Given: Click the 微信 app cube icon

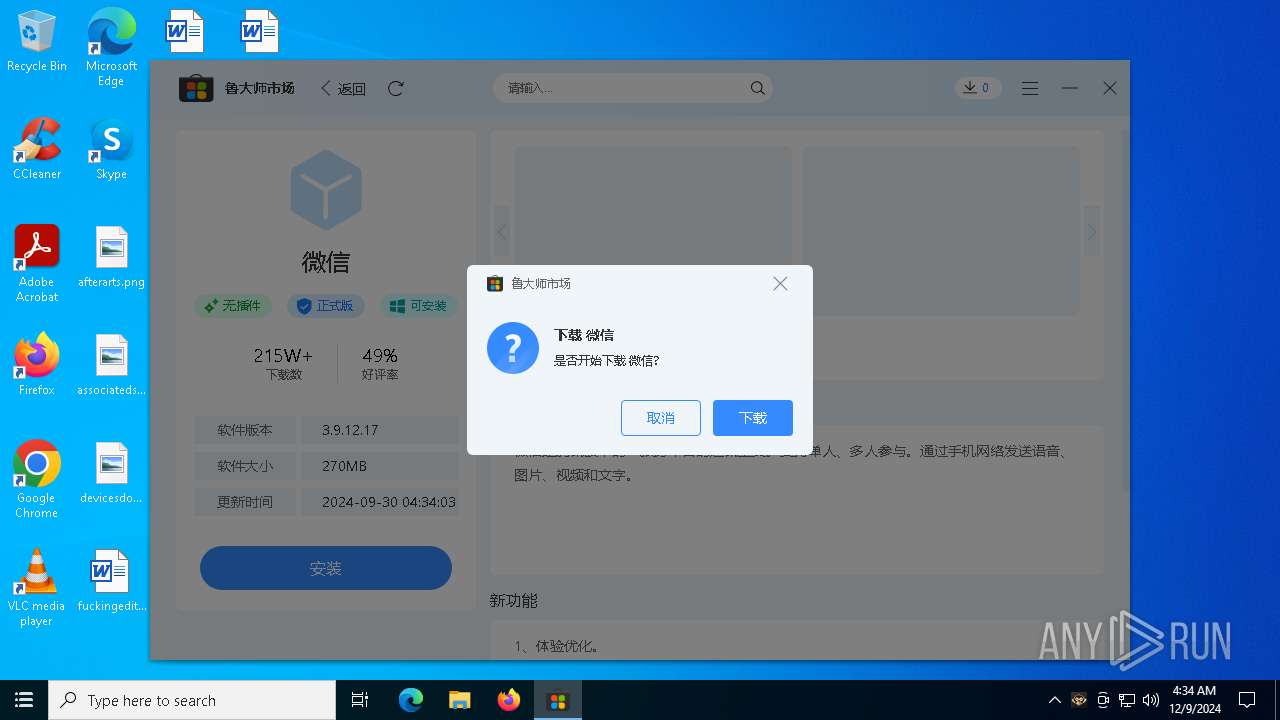Looking at the screenshot, I should click(x=326, y=190).
